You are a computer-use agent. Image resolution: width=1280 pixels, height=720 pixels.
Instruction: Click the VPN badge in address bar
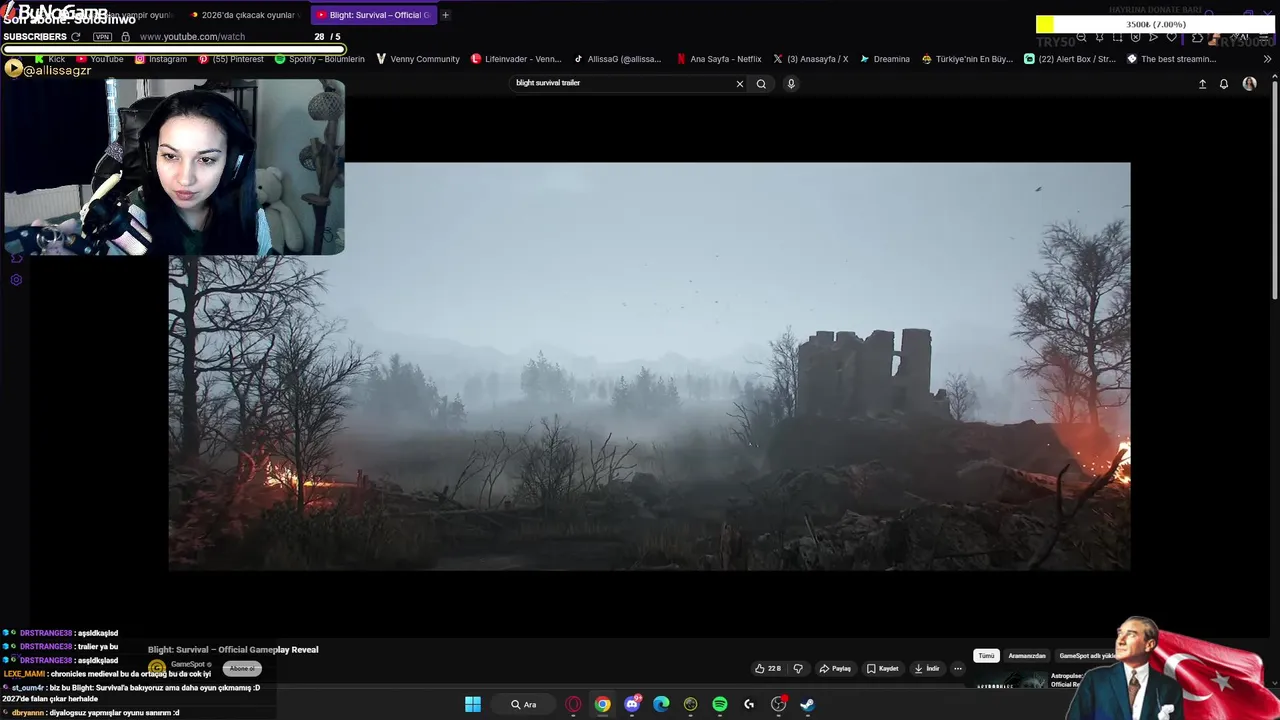point(102,37)
